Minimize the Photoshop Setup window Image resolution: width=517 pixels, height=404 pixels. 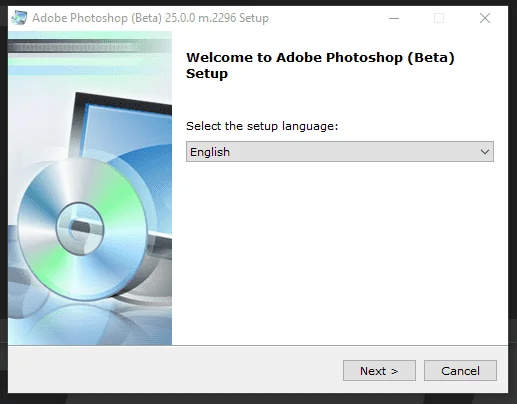(394, 18)
